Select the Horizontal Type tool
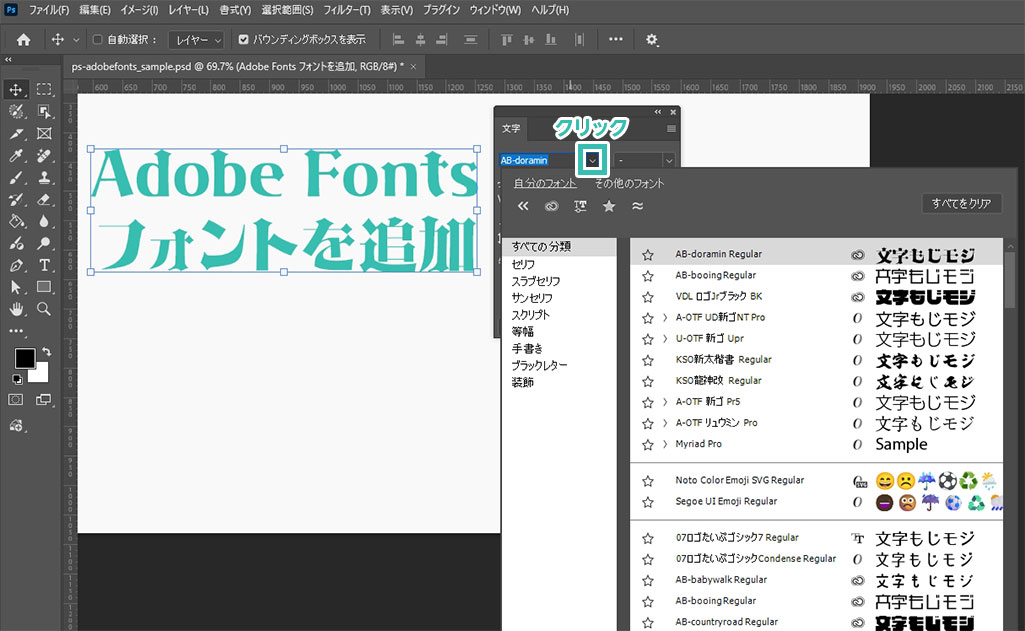This screenshot has width=1025, height=631. pos(44,265)
